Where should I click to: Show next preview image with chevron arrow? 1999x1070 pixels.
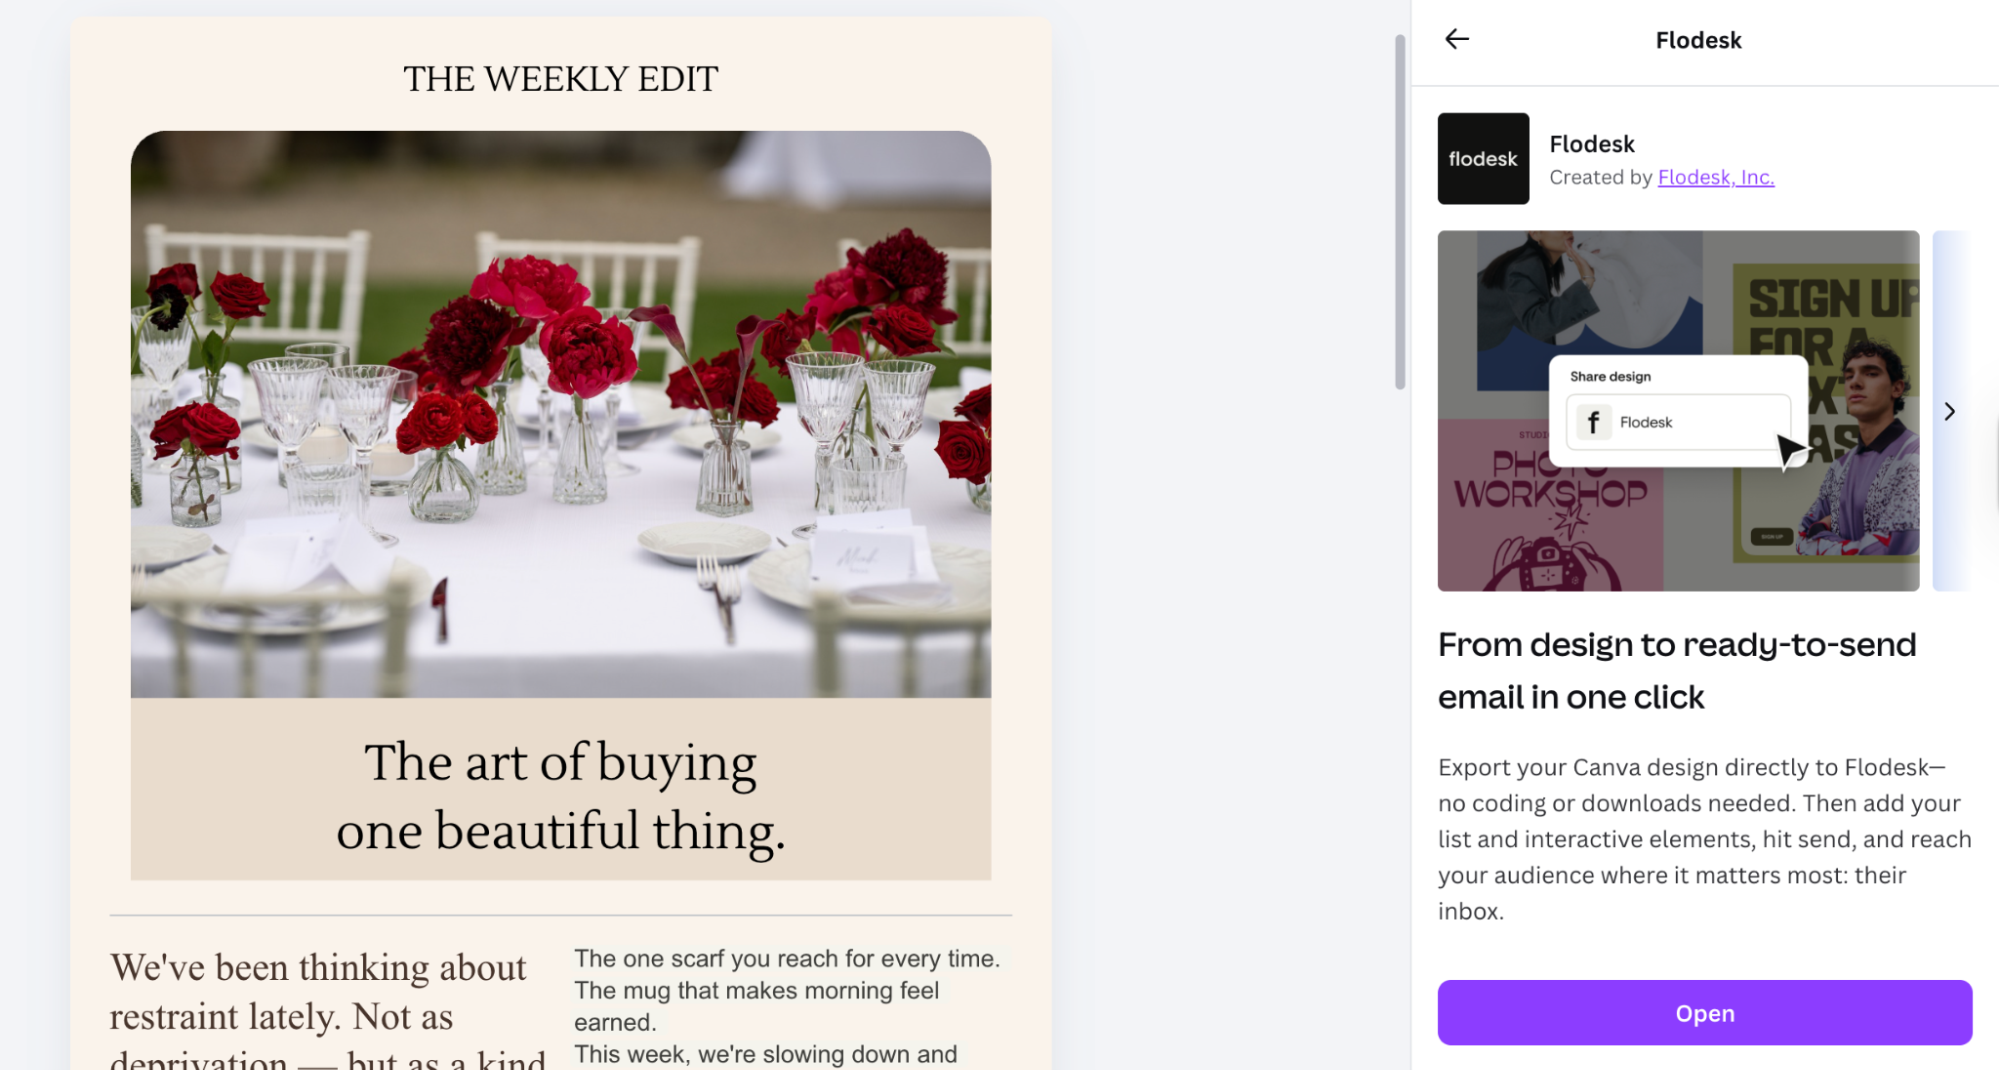[x=1949, y=411]
